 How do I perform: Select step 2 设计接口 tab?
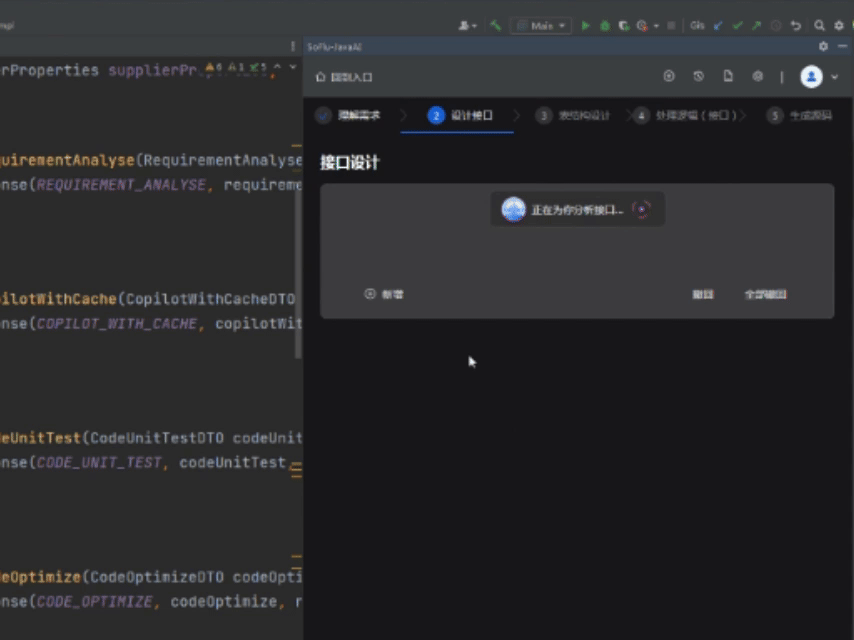[461, 115]
